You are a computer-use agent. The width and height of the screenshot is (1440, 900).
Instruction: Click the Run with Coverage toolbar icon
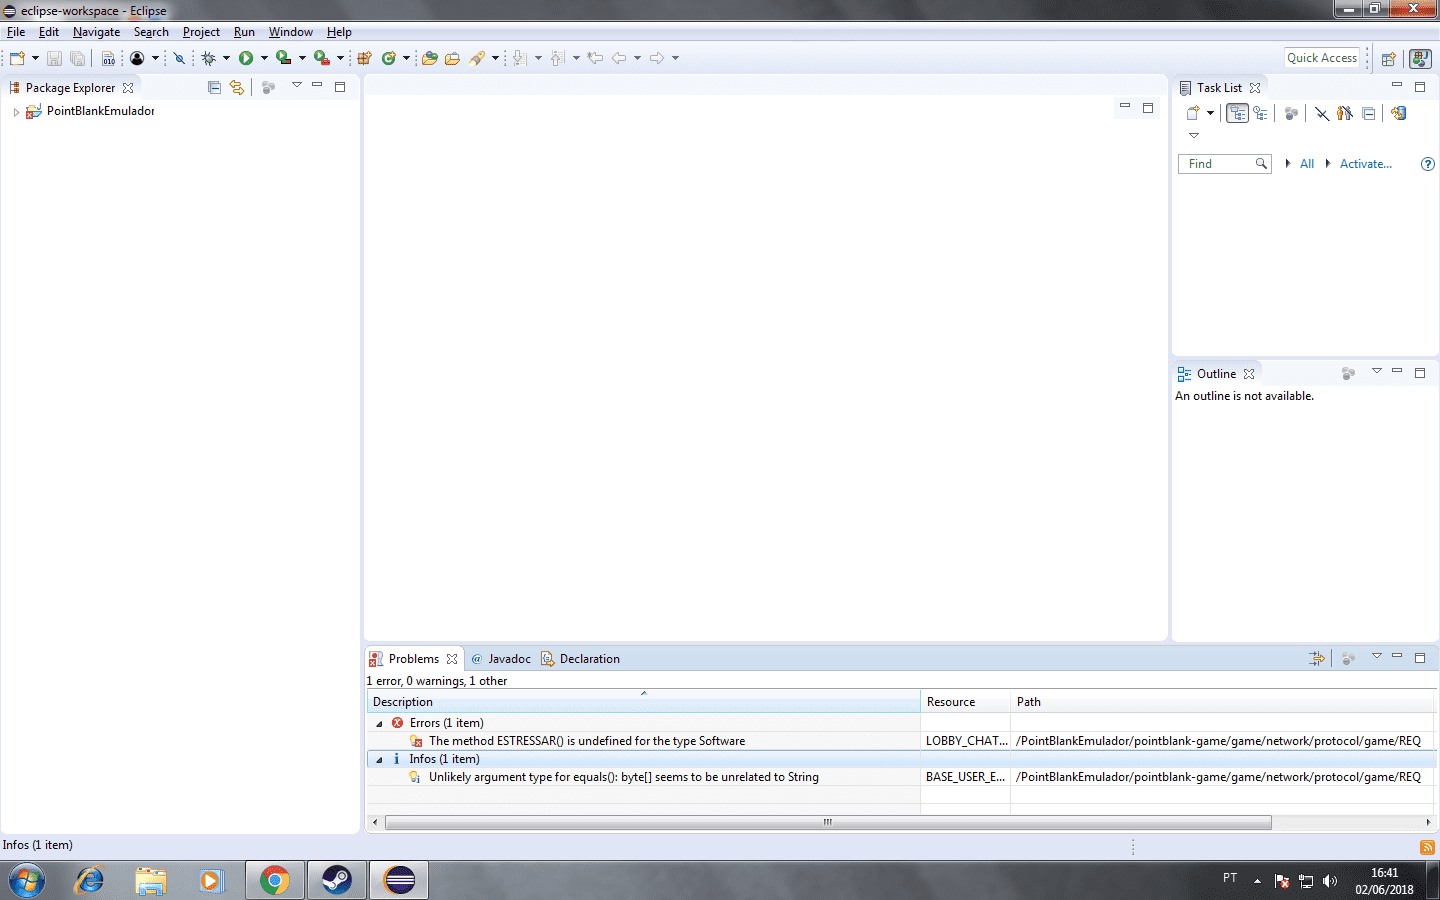click(x=284, y=58)
